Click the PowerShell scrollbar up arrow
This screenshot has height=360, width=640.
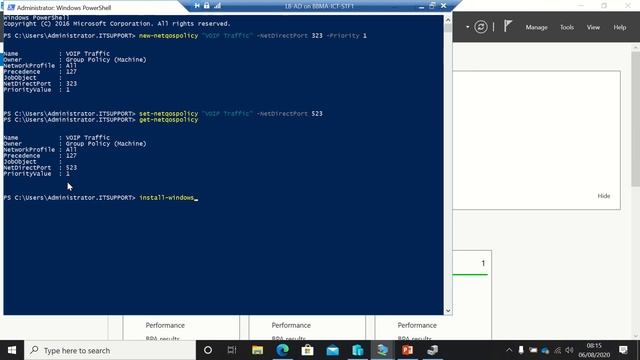[448, 20]
